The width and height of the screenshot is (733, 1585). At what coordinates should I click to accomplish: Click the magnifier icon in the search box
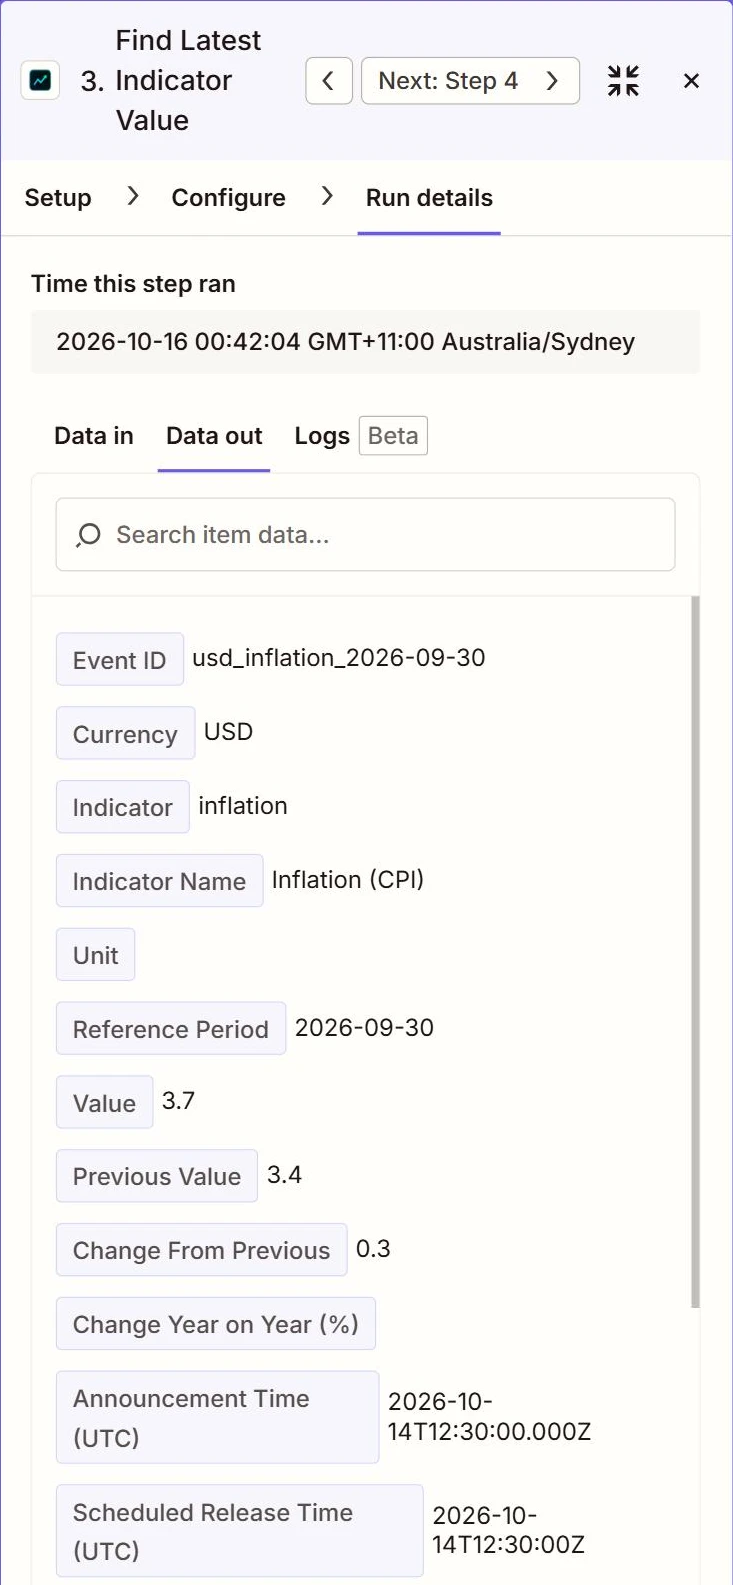point(89,535)
